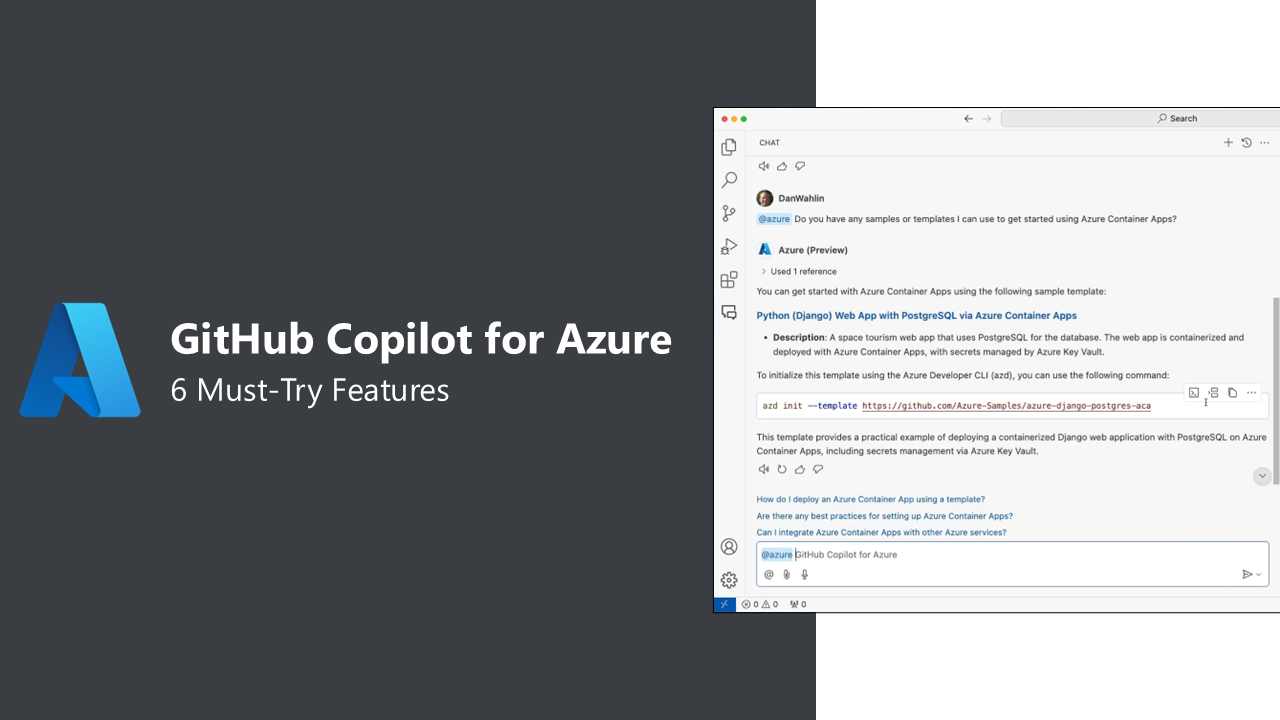Open the Manage gear icon

tap(729, 580)
